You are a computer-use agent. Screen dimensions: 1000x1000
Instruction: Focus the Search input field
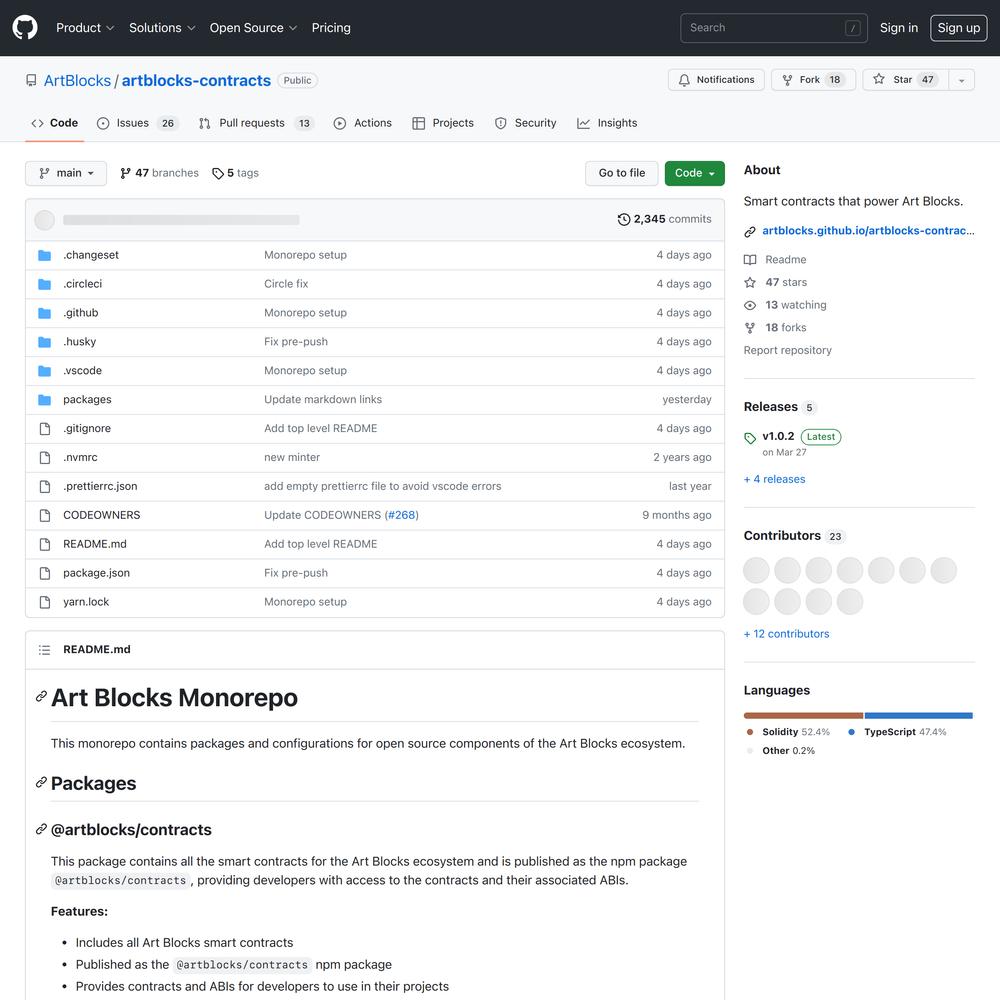774,28
